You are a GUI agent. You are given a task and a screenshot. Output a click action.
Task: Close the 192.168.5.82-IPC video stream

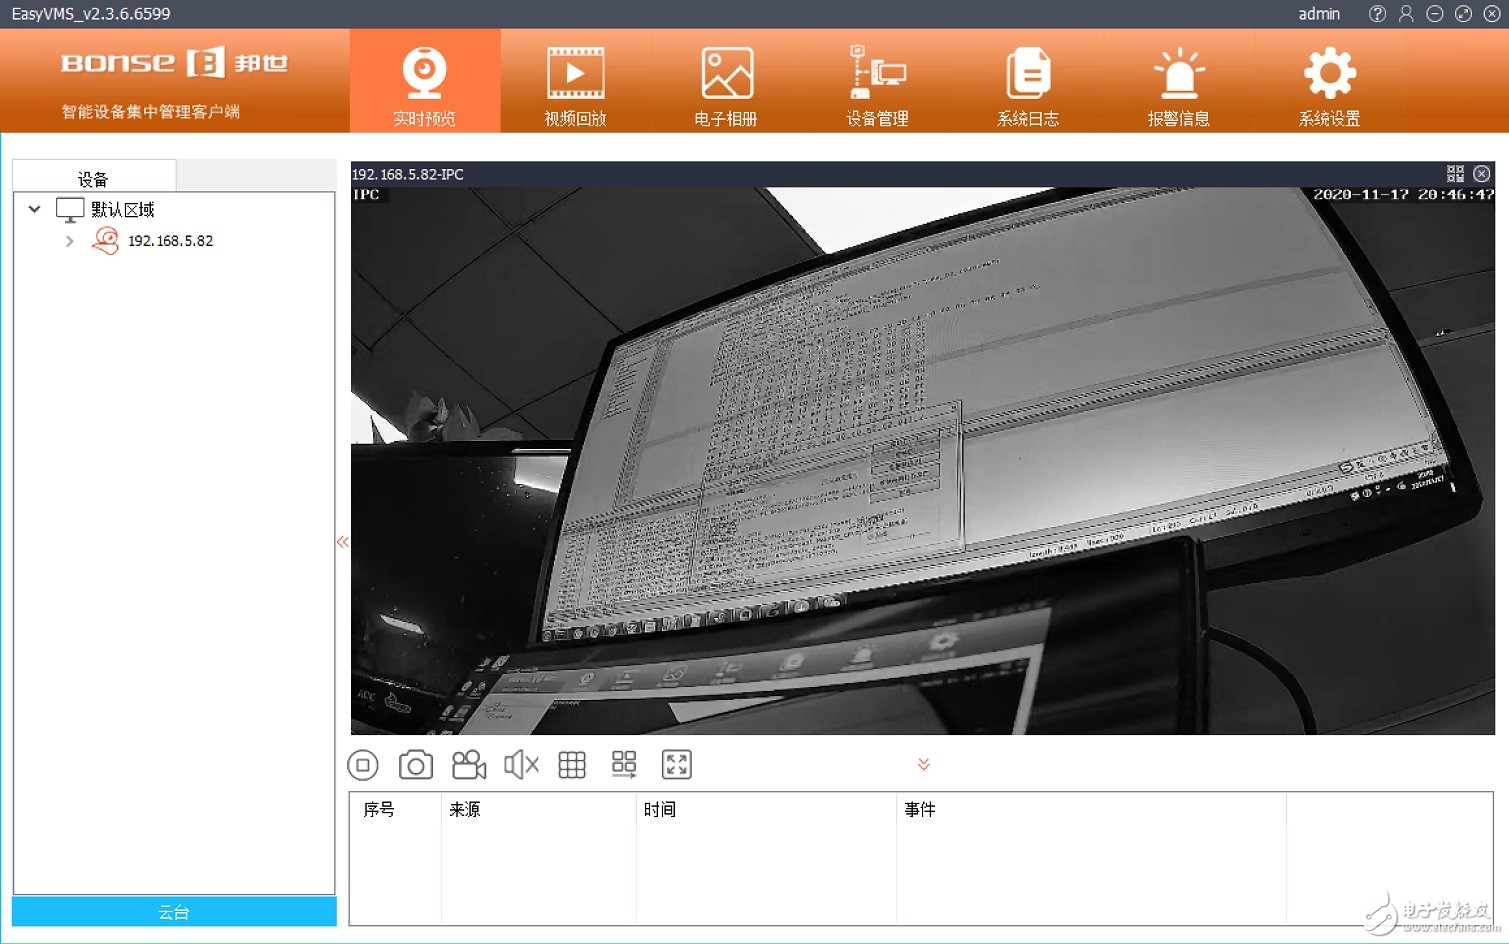point(1482,174)
